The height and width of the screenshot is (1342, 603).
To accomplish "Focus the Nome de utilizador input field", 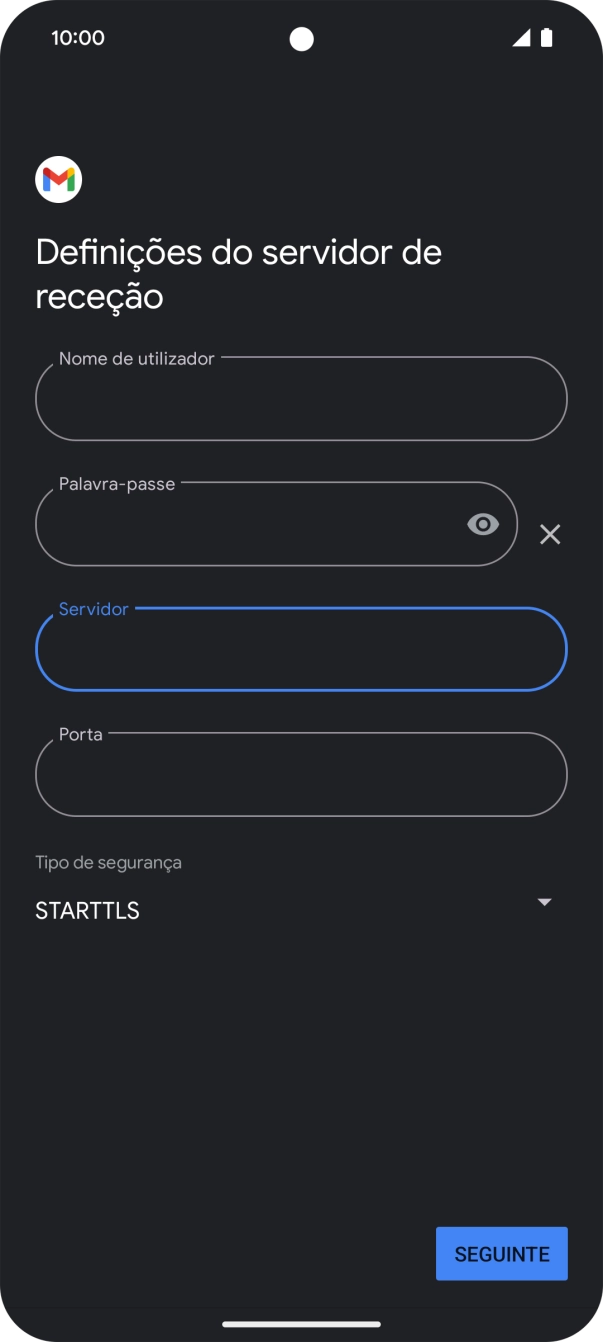I will 300,400.
